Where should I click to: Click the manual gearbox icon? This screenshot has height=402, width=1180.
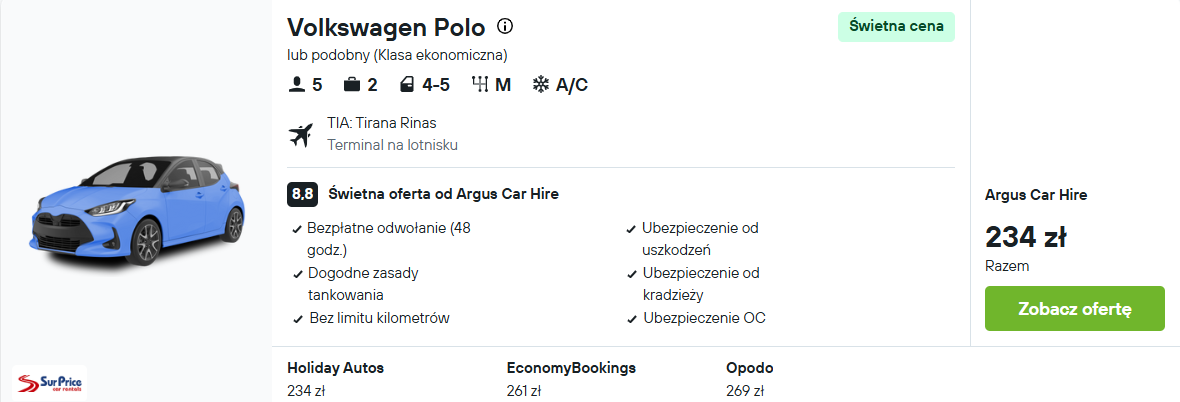(479, 84)
